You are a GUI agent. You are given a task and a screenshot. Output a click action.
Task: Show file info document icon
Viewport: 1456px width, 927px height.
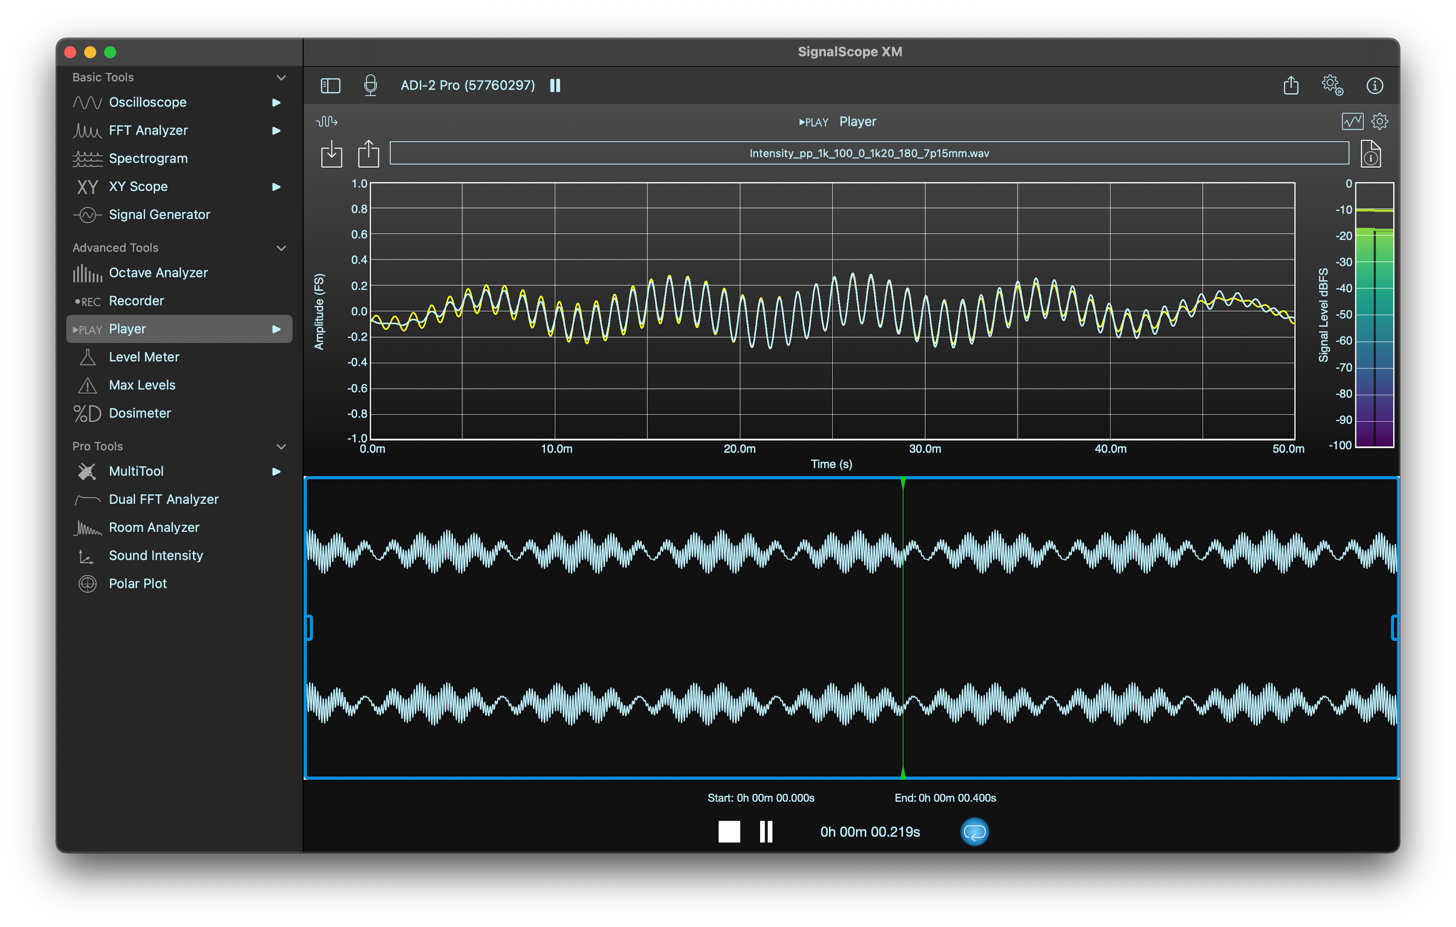click(1371, 154)
